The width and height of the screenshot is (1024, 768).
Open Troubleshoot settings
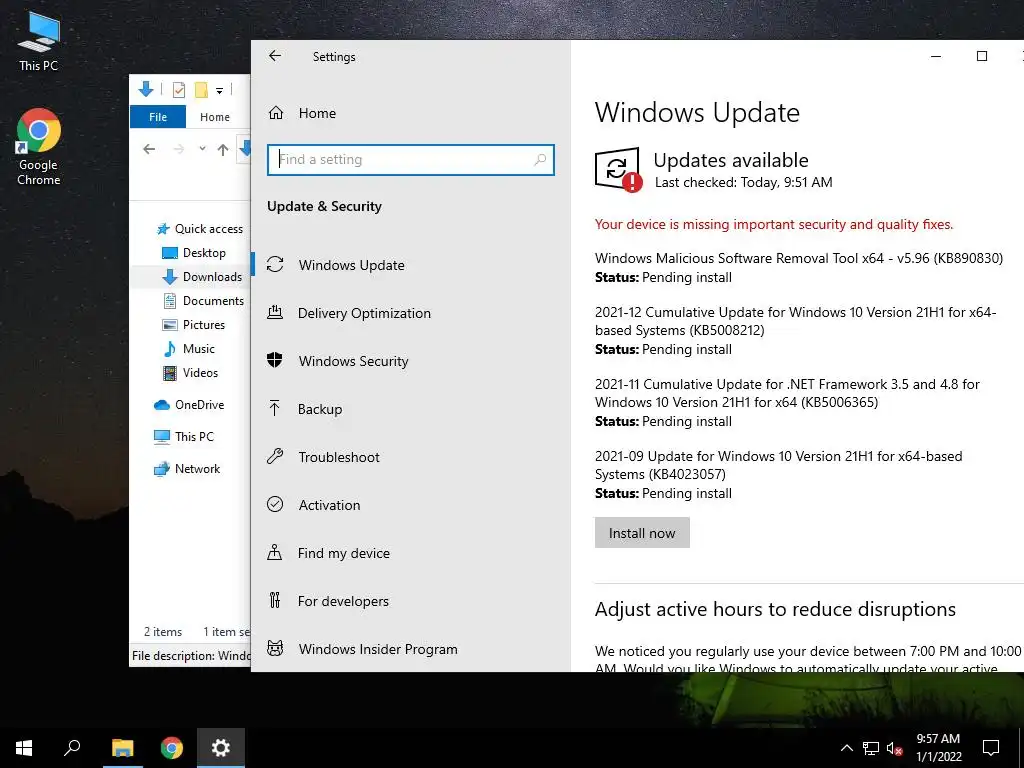click(410, 457)
